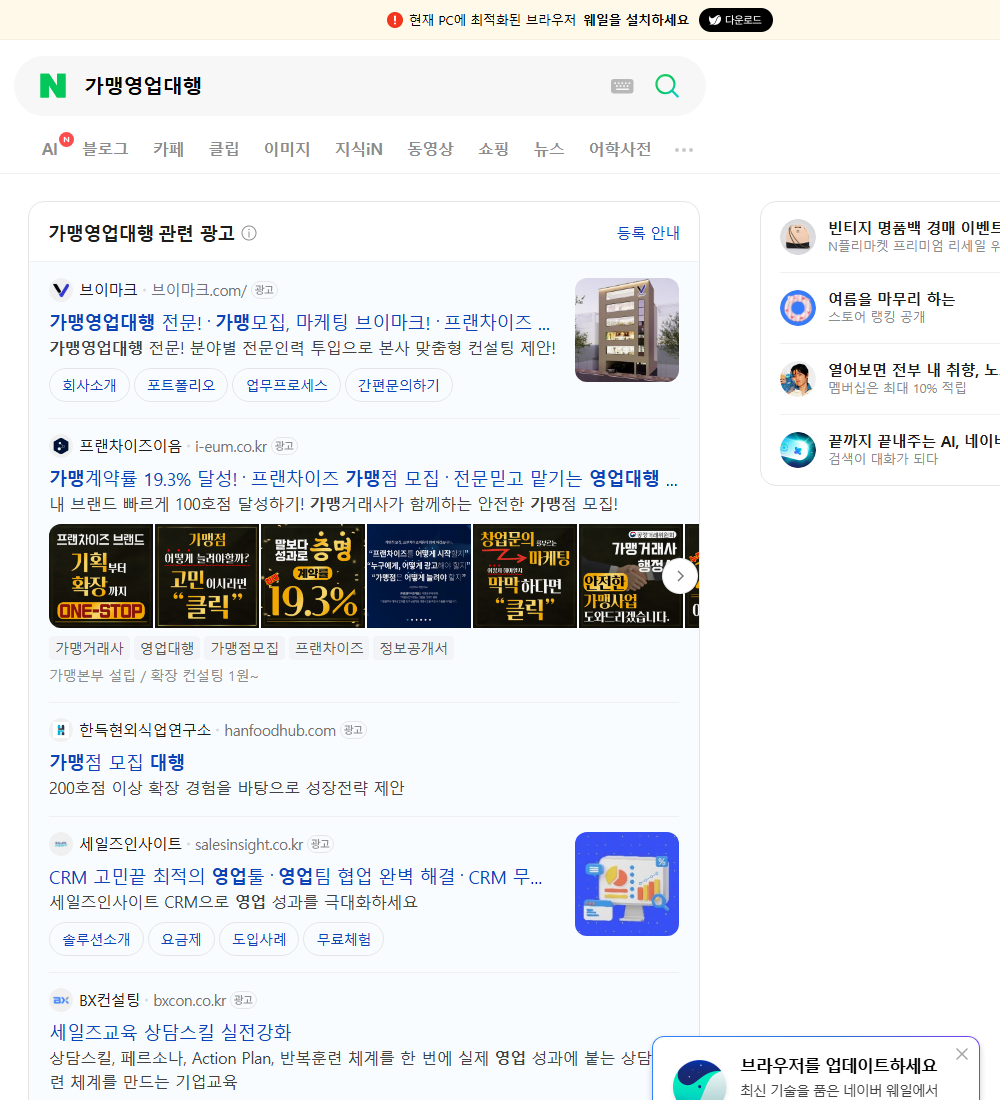Switch to the 뉴스 tab

[x=549, y=149]
